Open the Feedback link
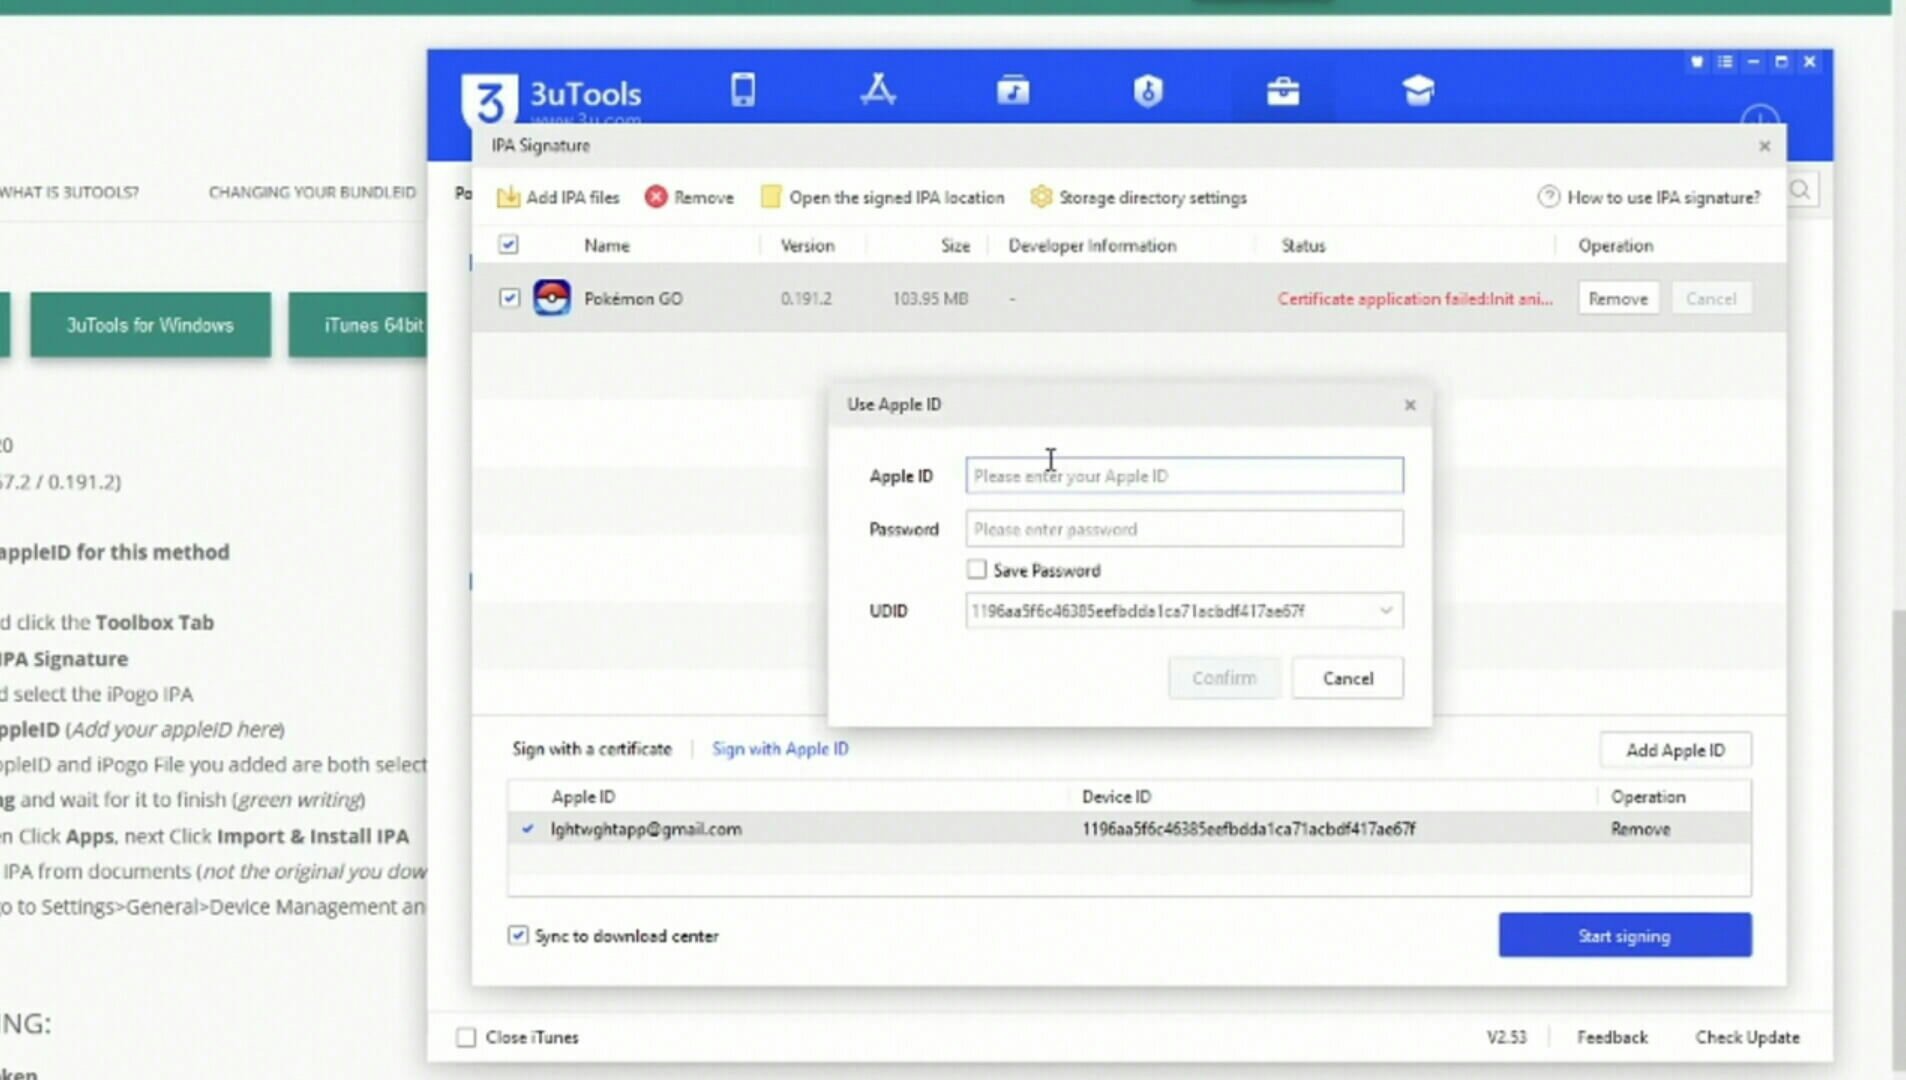The height and width of the screenshot is (1080, 1906). [x=1612, y=1037]
